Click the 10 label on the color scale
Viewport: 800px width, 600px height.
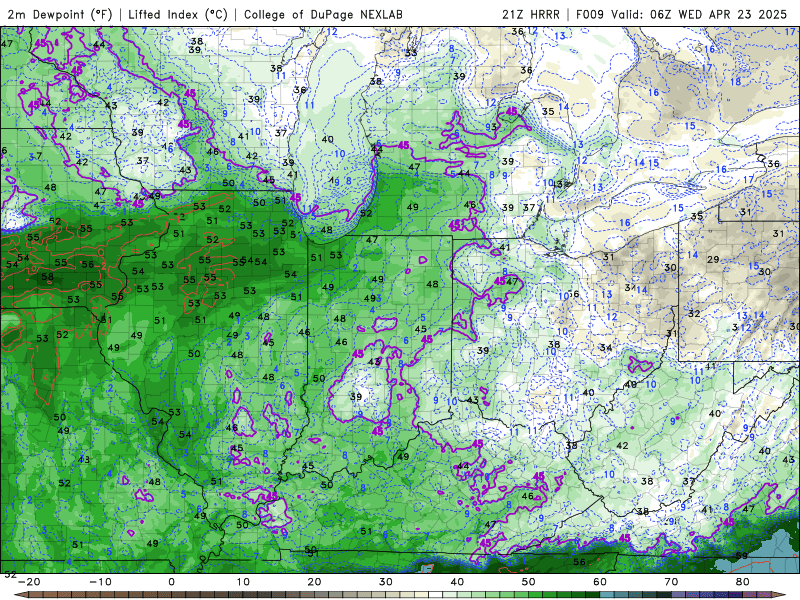(243, 582)
